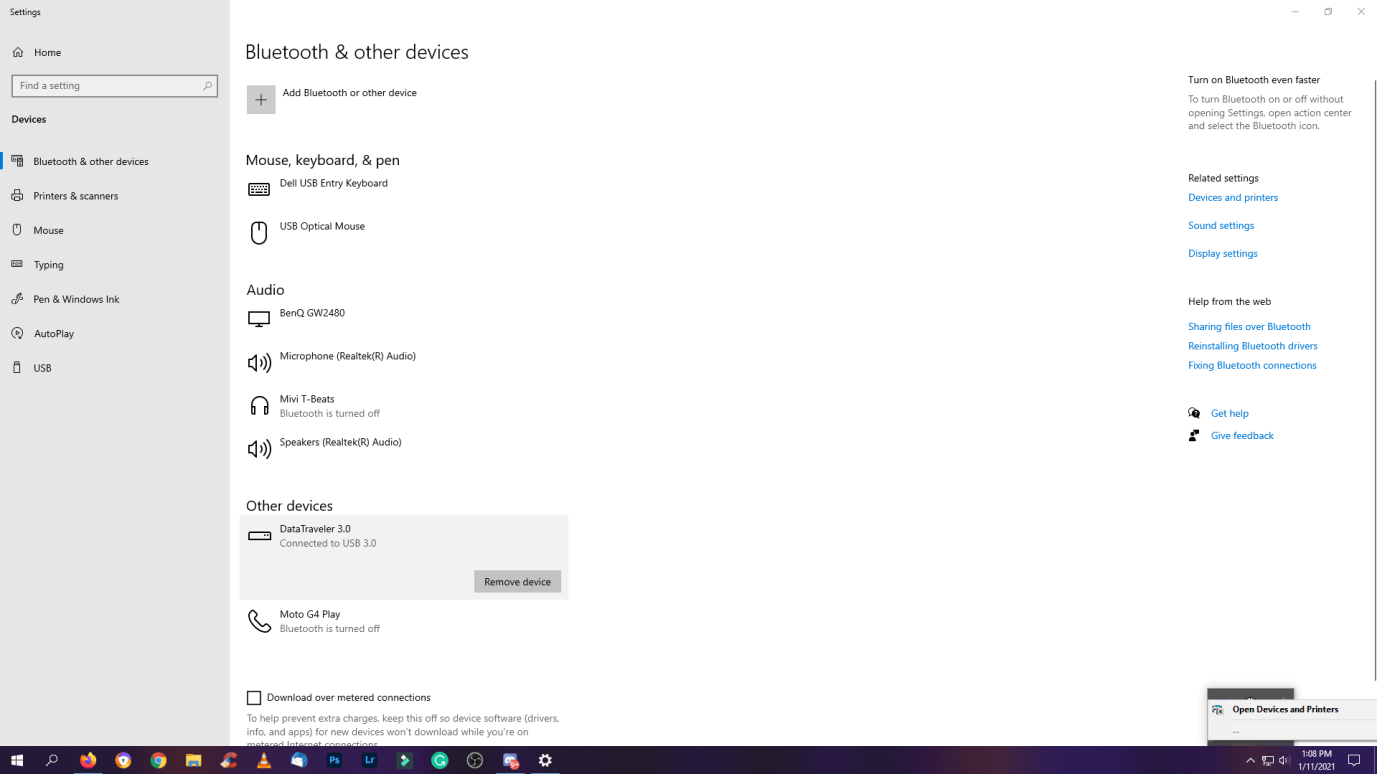Open USB settings page
Image resolution: width=1377 pixels, height=774 pixels.
(x=115, y=368)
